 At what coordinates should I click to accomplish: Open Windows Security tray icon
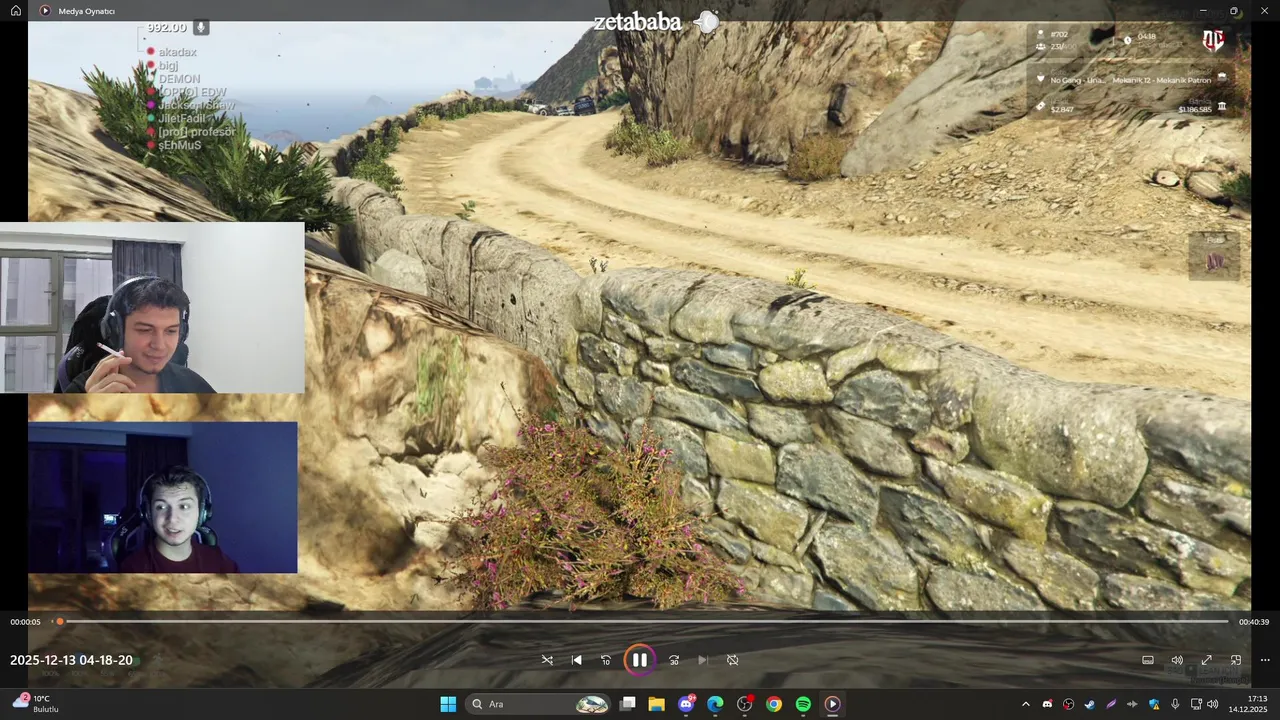1154,704
